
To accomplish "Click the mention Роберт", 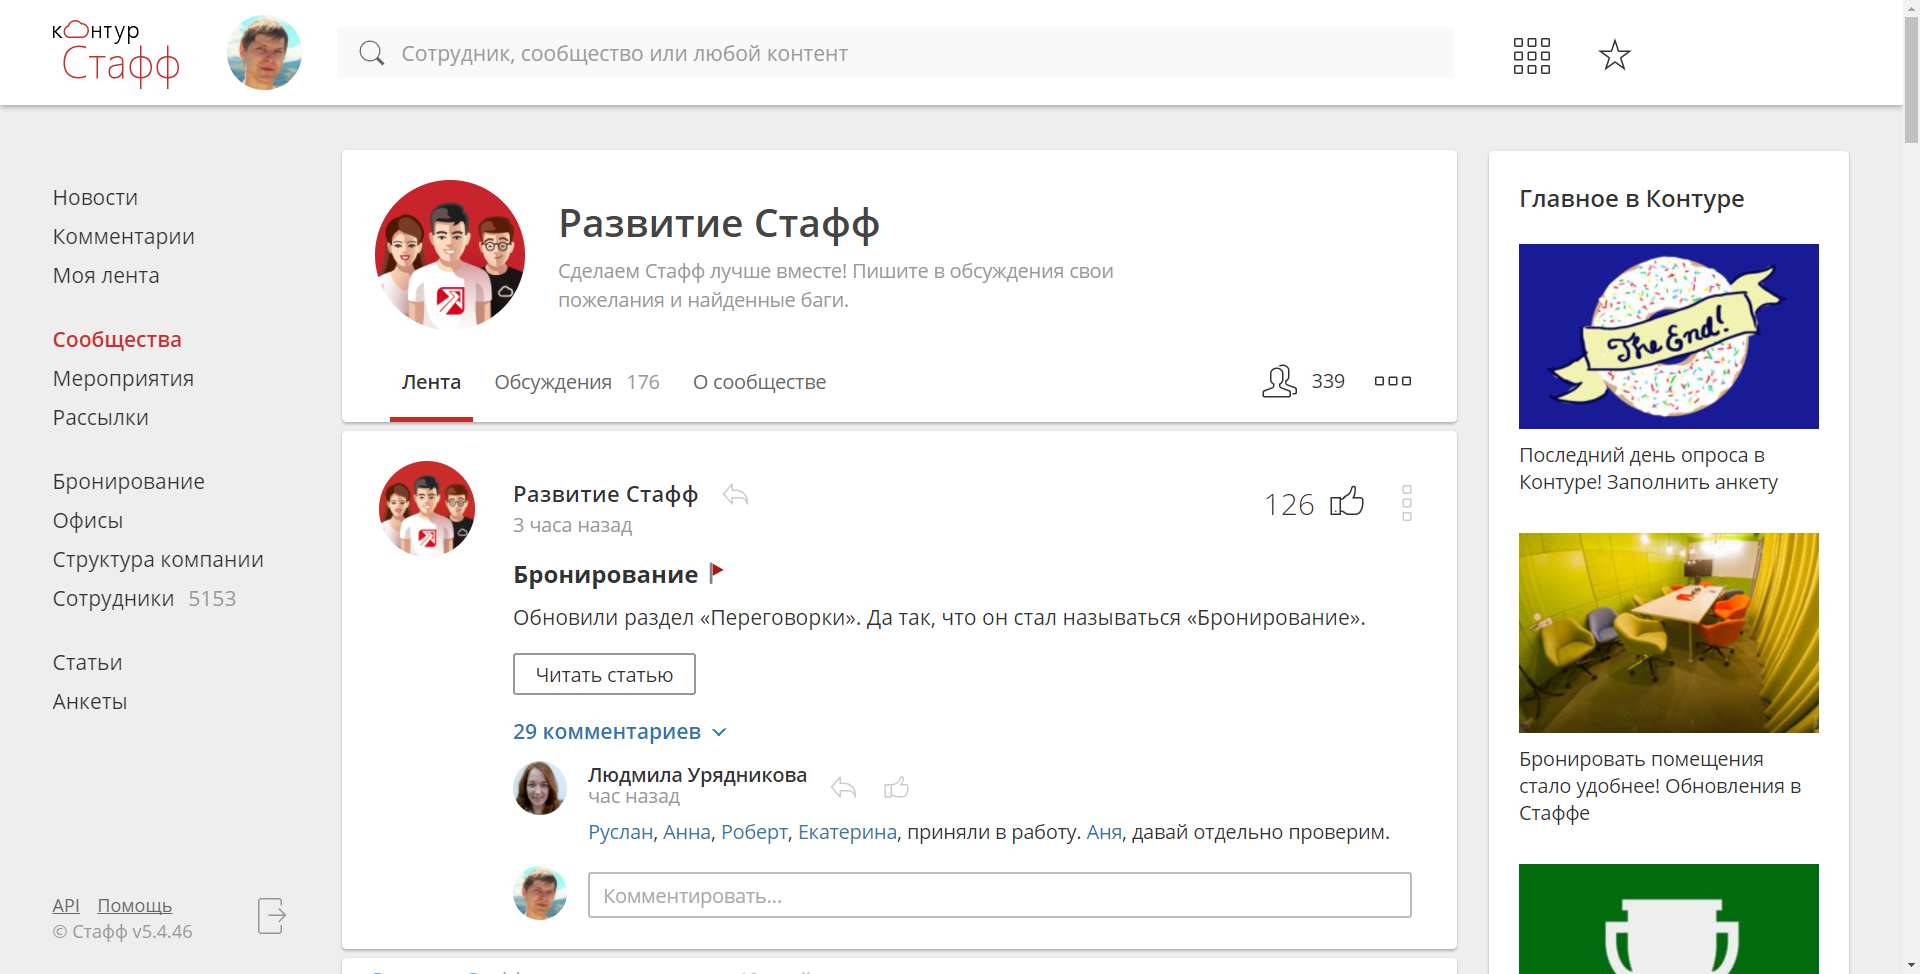I will [754, 832].
